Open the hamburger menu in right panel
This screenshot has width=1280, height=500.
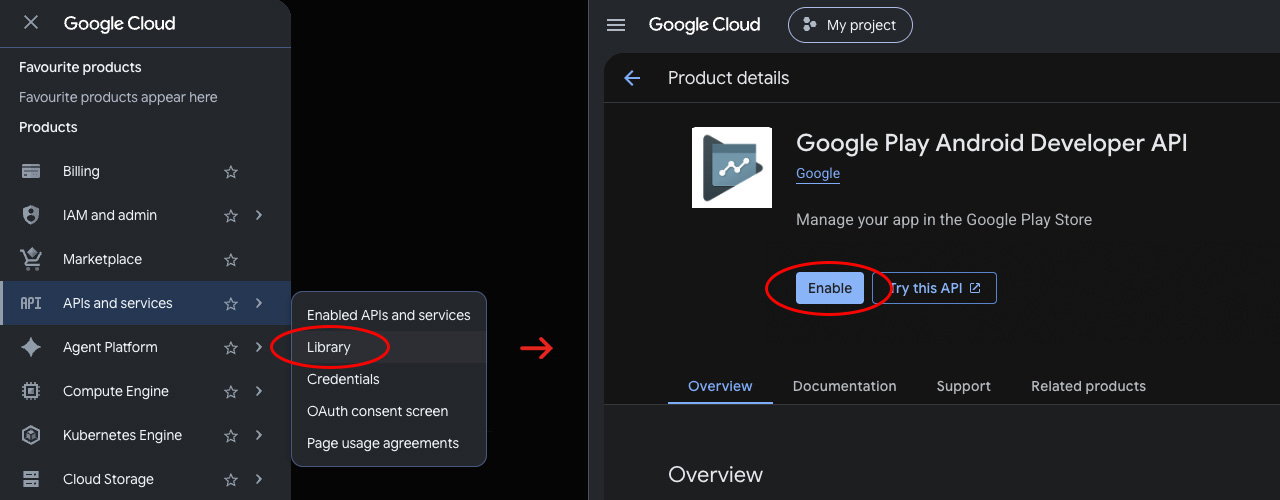pyautogui.click(x=616, y=25)
